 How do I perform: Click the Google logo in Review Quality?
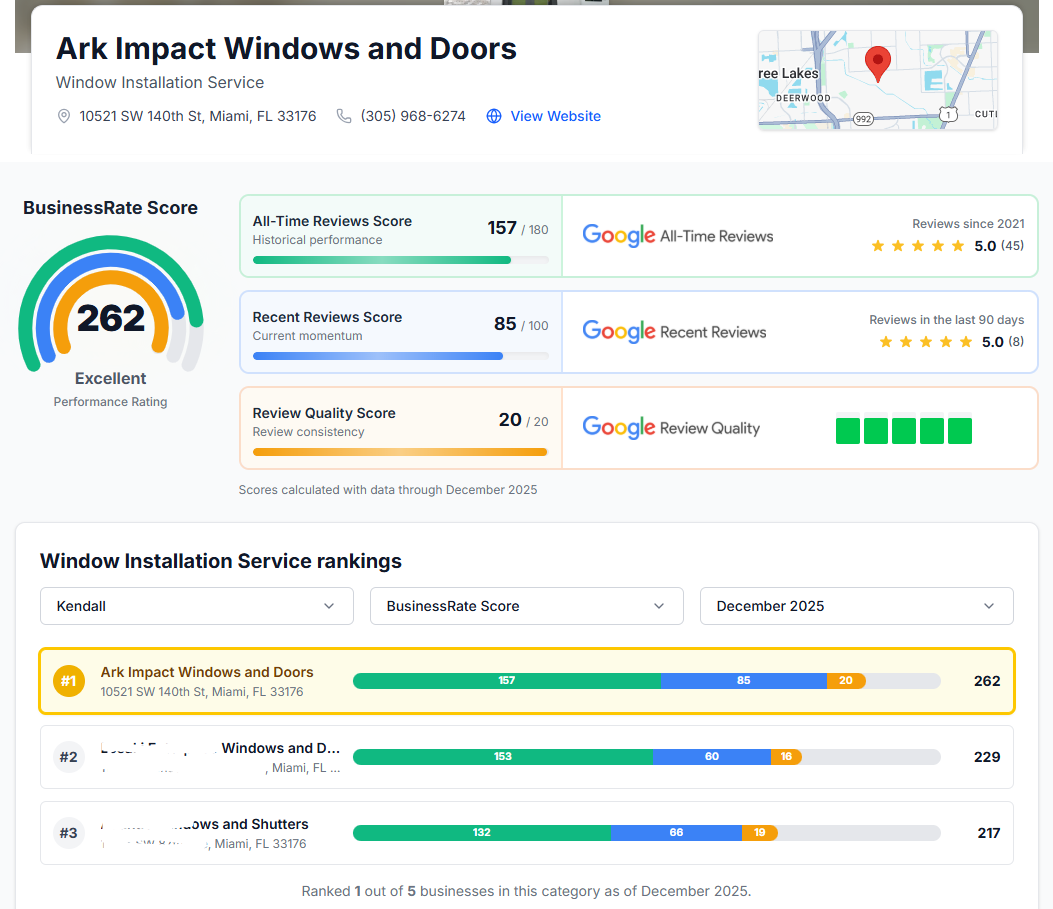619,428
